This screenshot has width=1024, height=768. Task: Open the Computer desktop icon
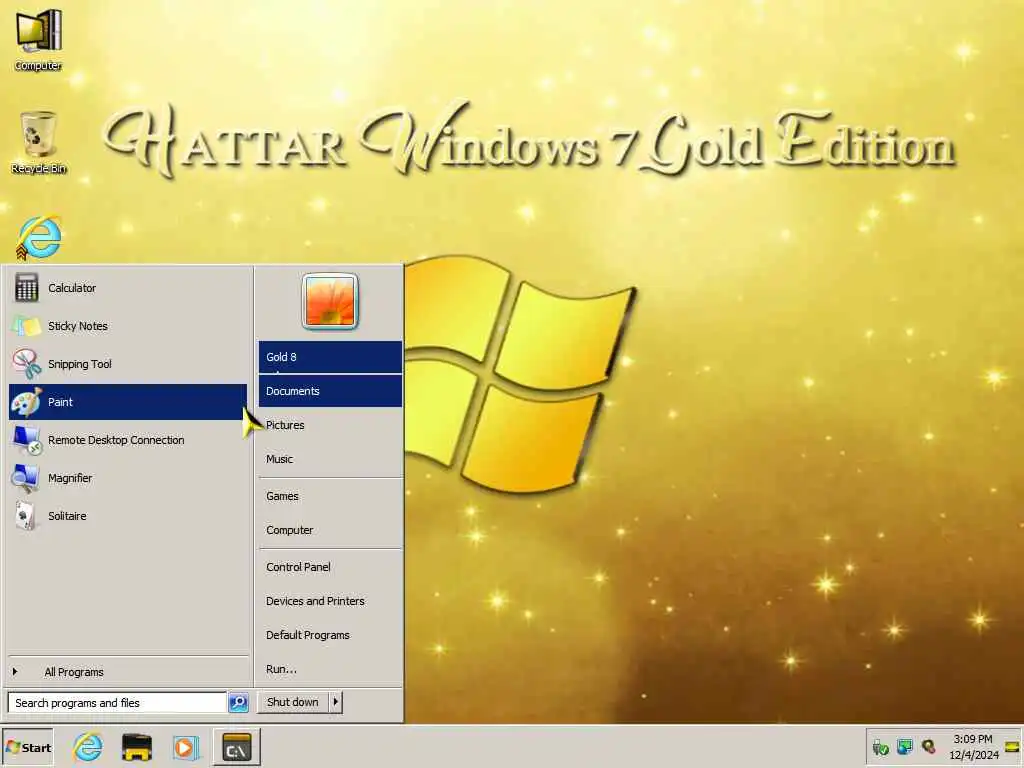click(x=39, y=38)
